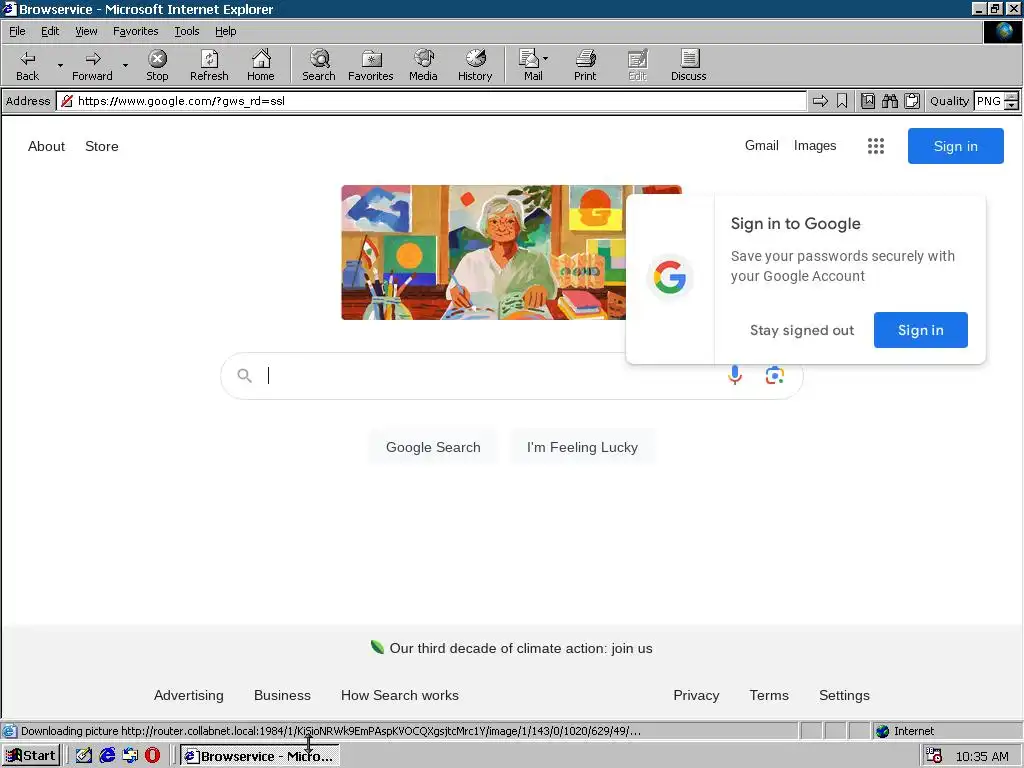Print the page with the Print button
This screenshot has height=768, width=1024.
coord(585,65)
